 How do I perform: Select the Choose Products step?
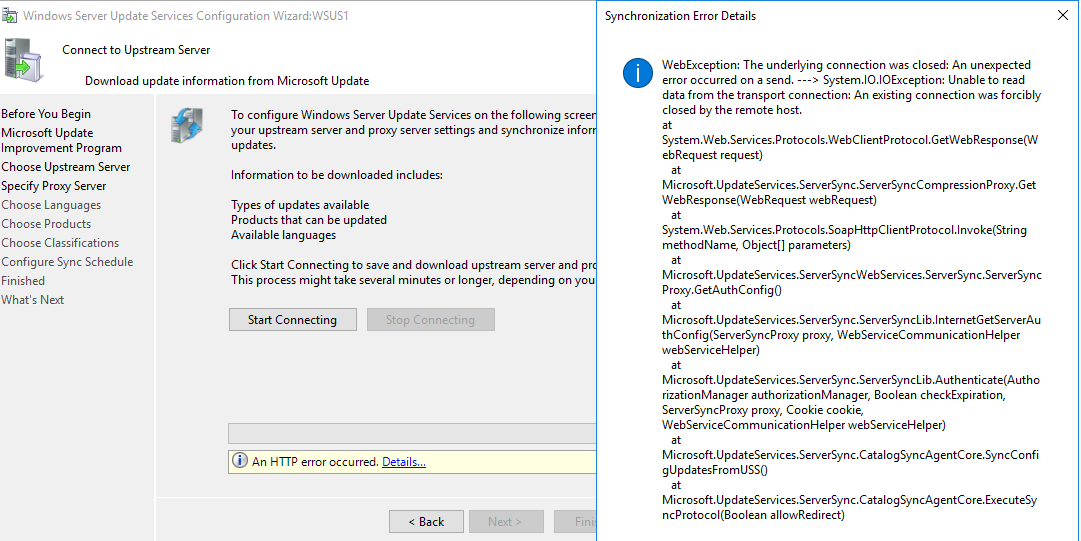[x=46, y=224]
